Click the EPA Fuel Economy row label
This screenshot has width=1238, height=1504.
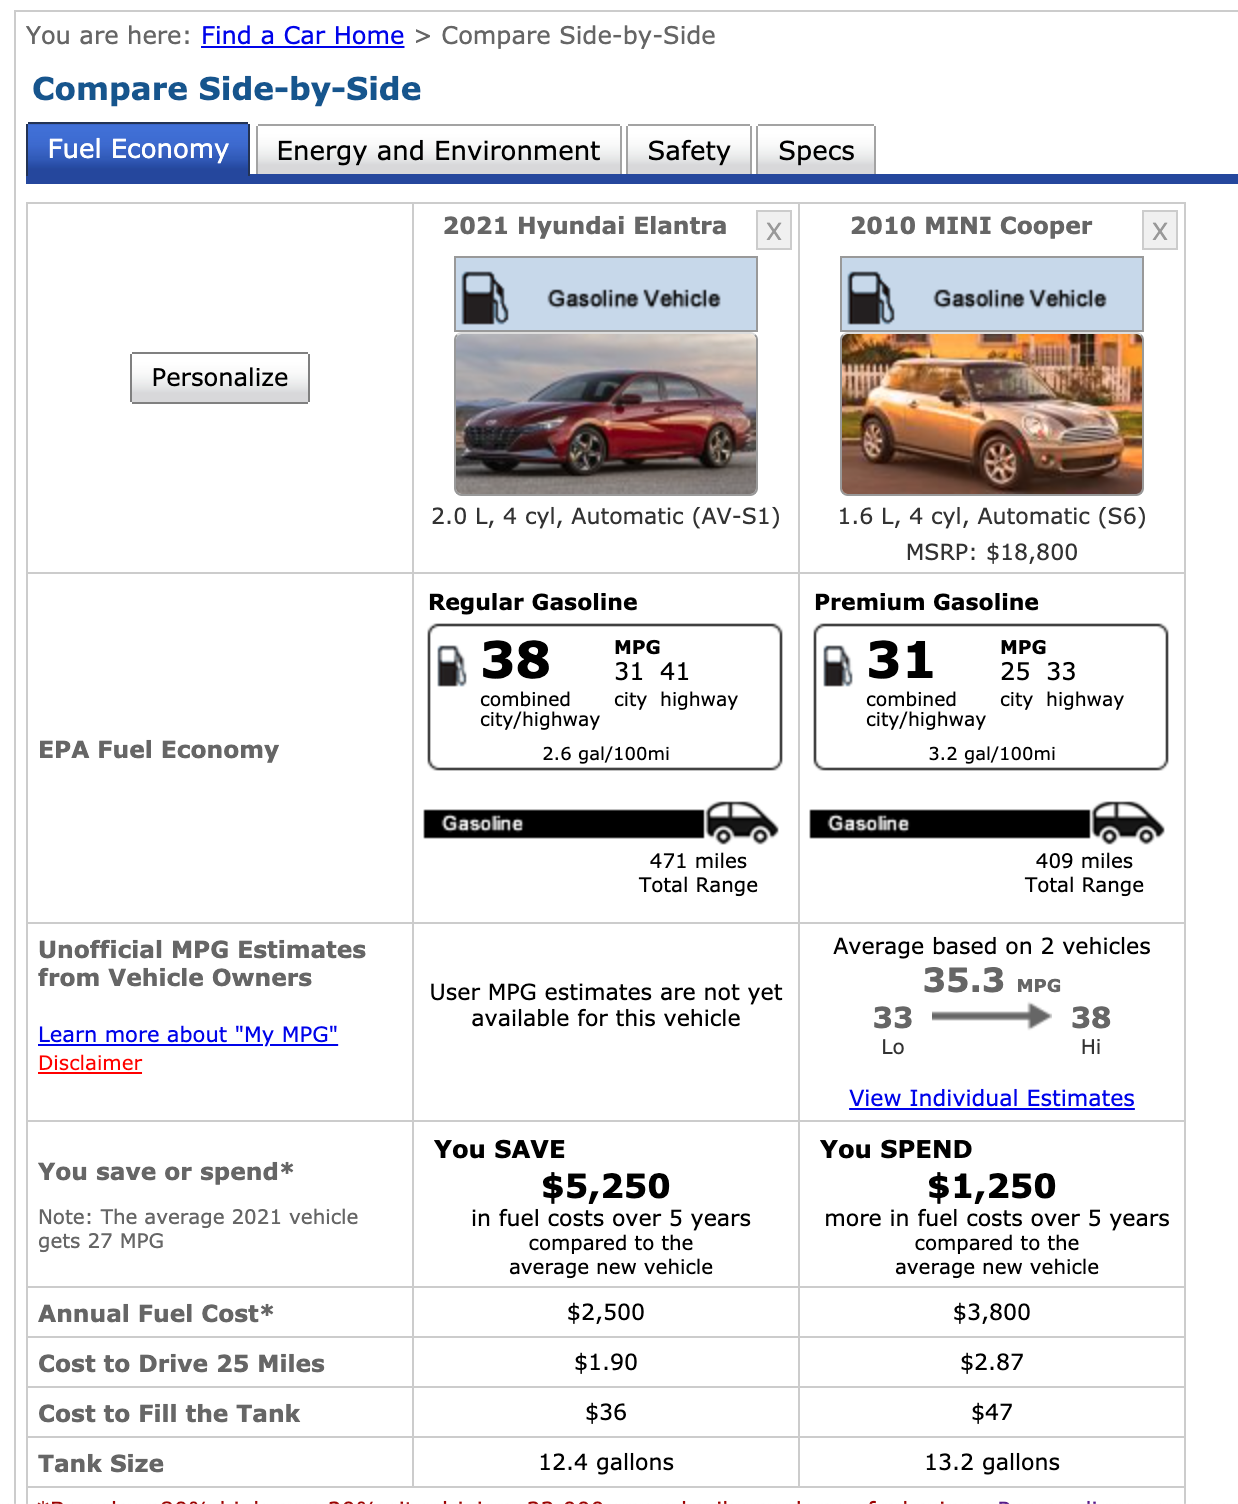(x=158, y=750)
